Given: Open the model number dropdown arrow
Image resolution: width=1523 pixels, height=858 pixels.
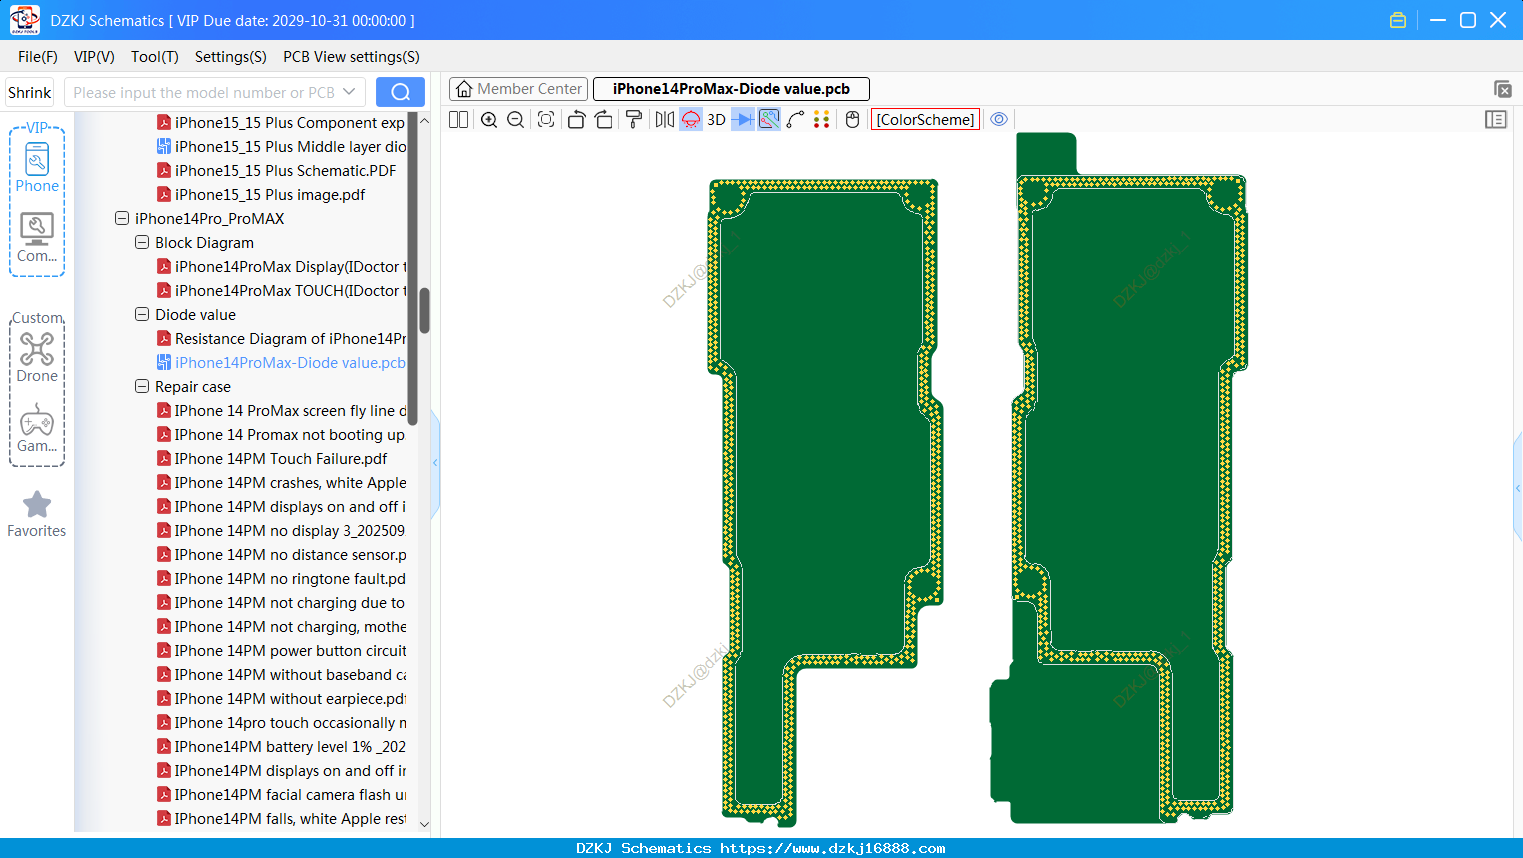Looking at the screenshot, I should [349, 92].
